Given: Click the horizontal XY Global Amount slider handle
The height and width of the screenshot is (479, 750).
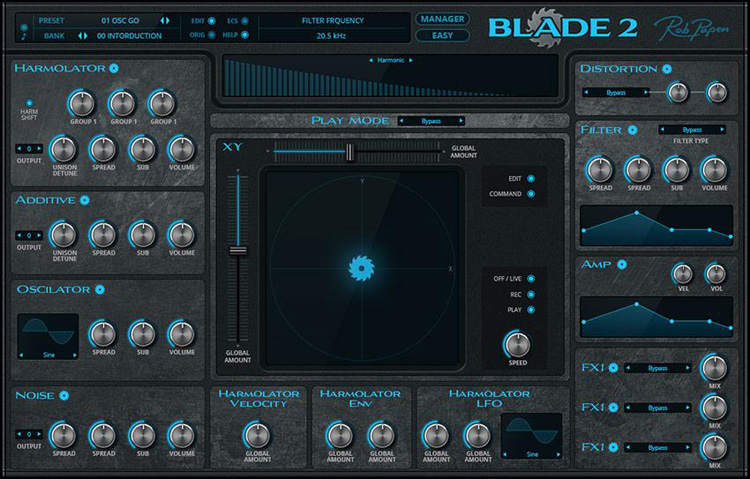Looking at the screenshot, I should pyautogui.click(x=350, y=152).
